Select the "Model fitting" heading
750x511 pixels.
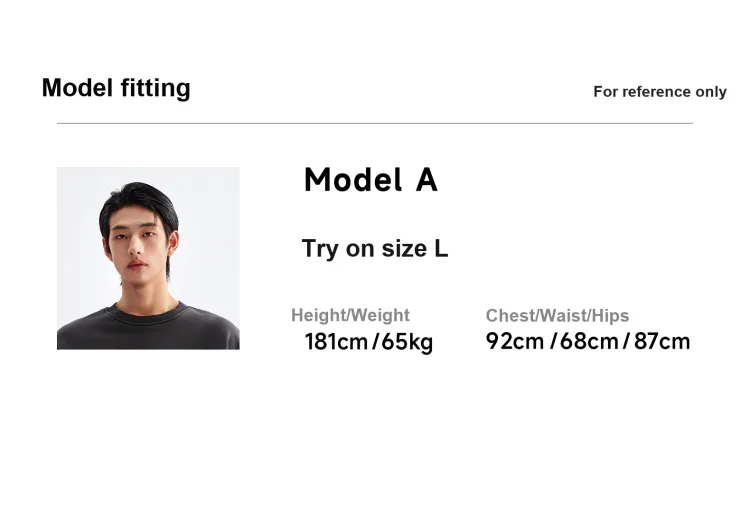coord(116,88)
